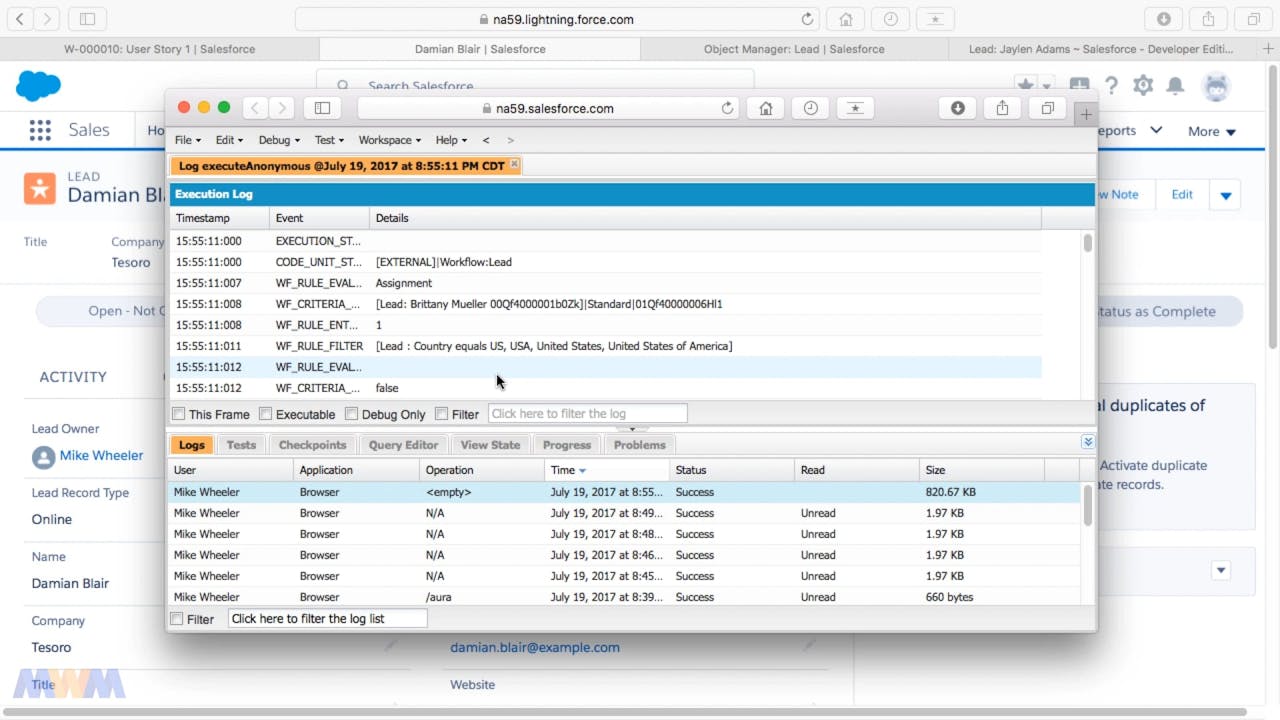Screen dimensions: 1280x720
Task: Select the WF_RULE_FILTER log row
Action: [x=606, y=346]
